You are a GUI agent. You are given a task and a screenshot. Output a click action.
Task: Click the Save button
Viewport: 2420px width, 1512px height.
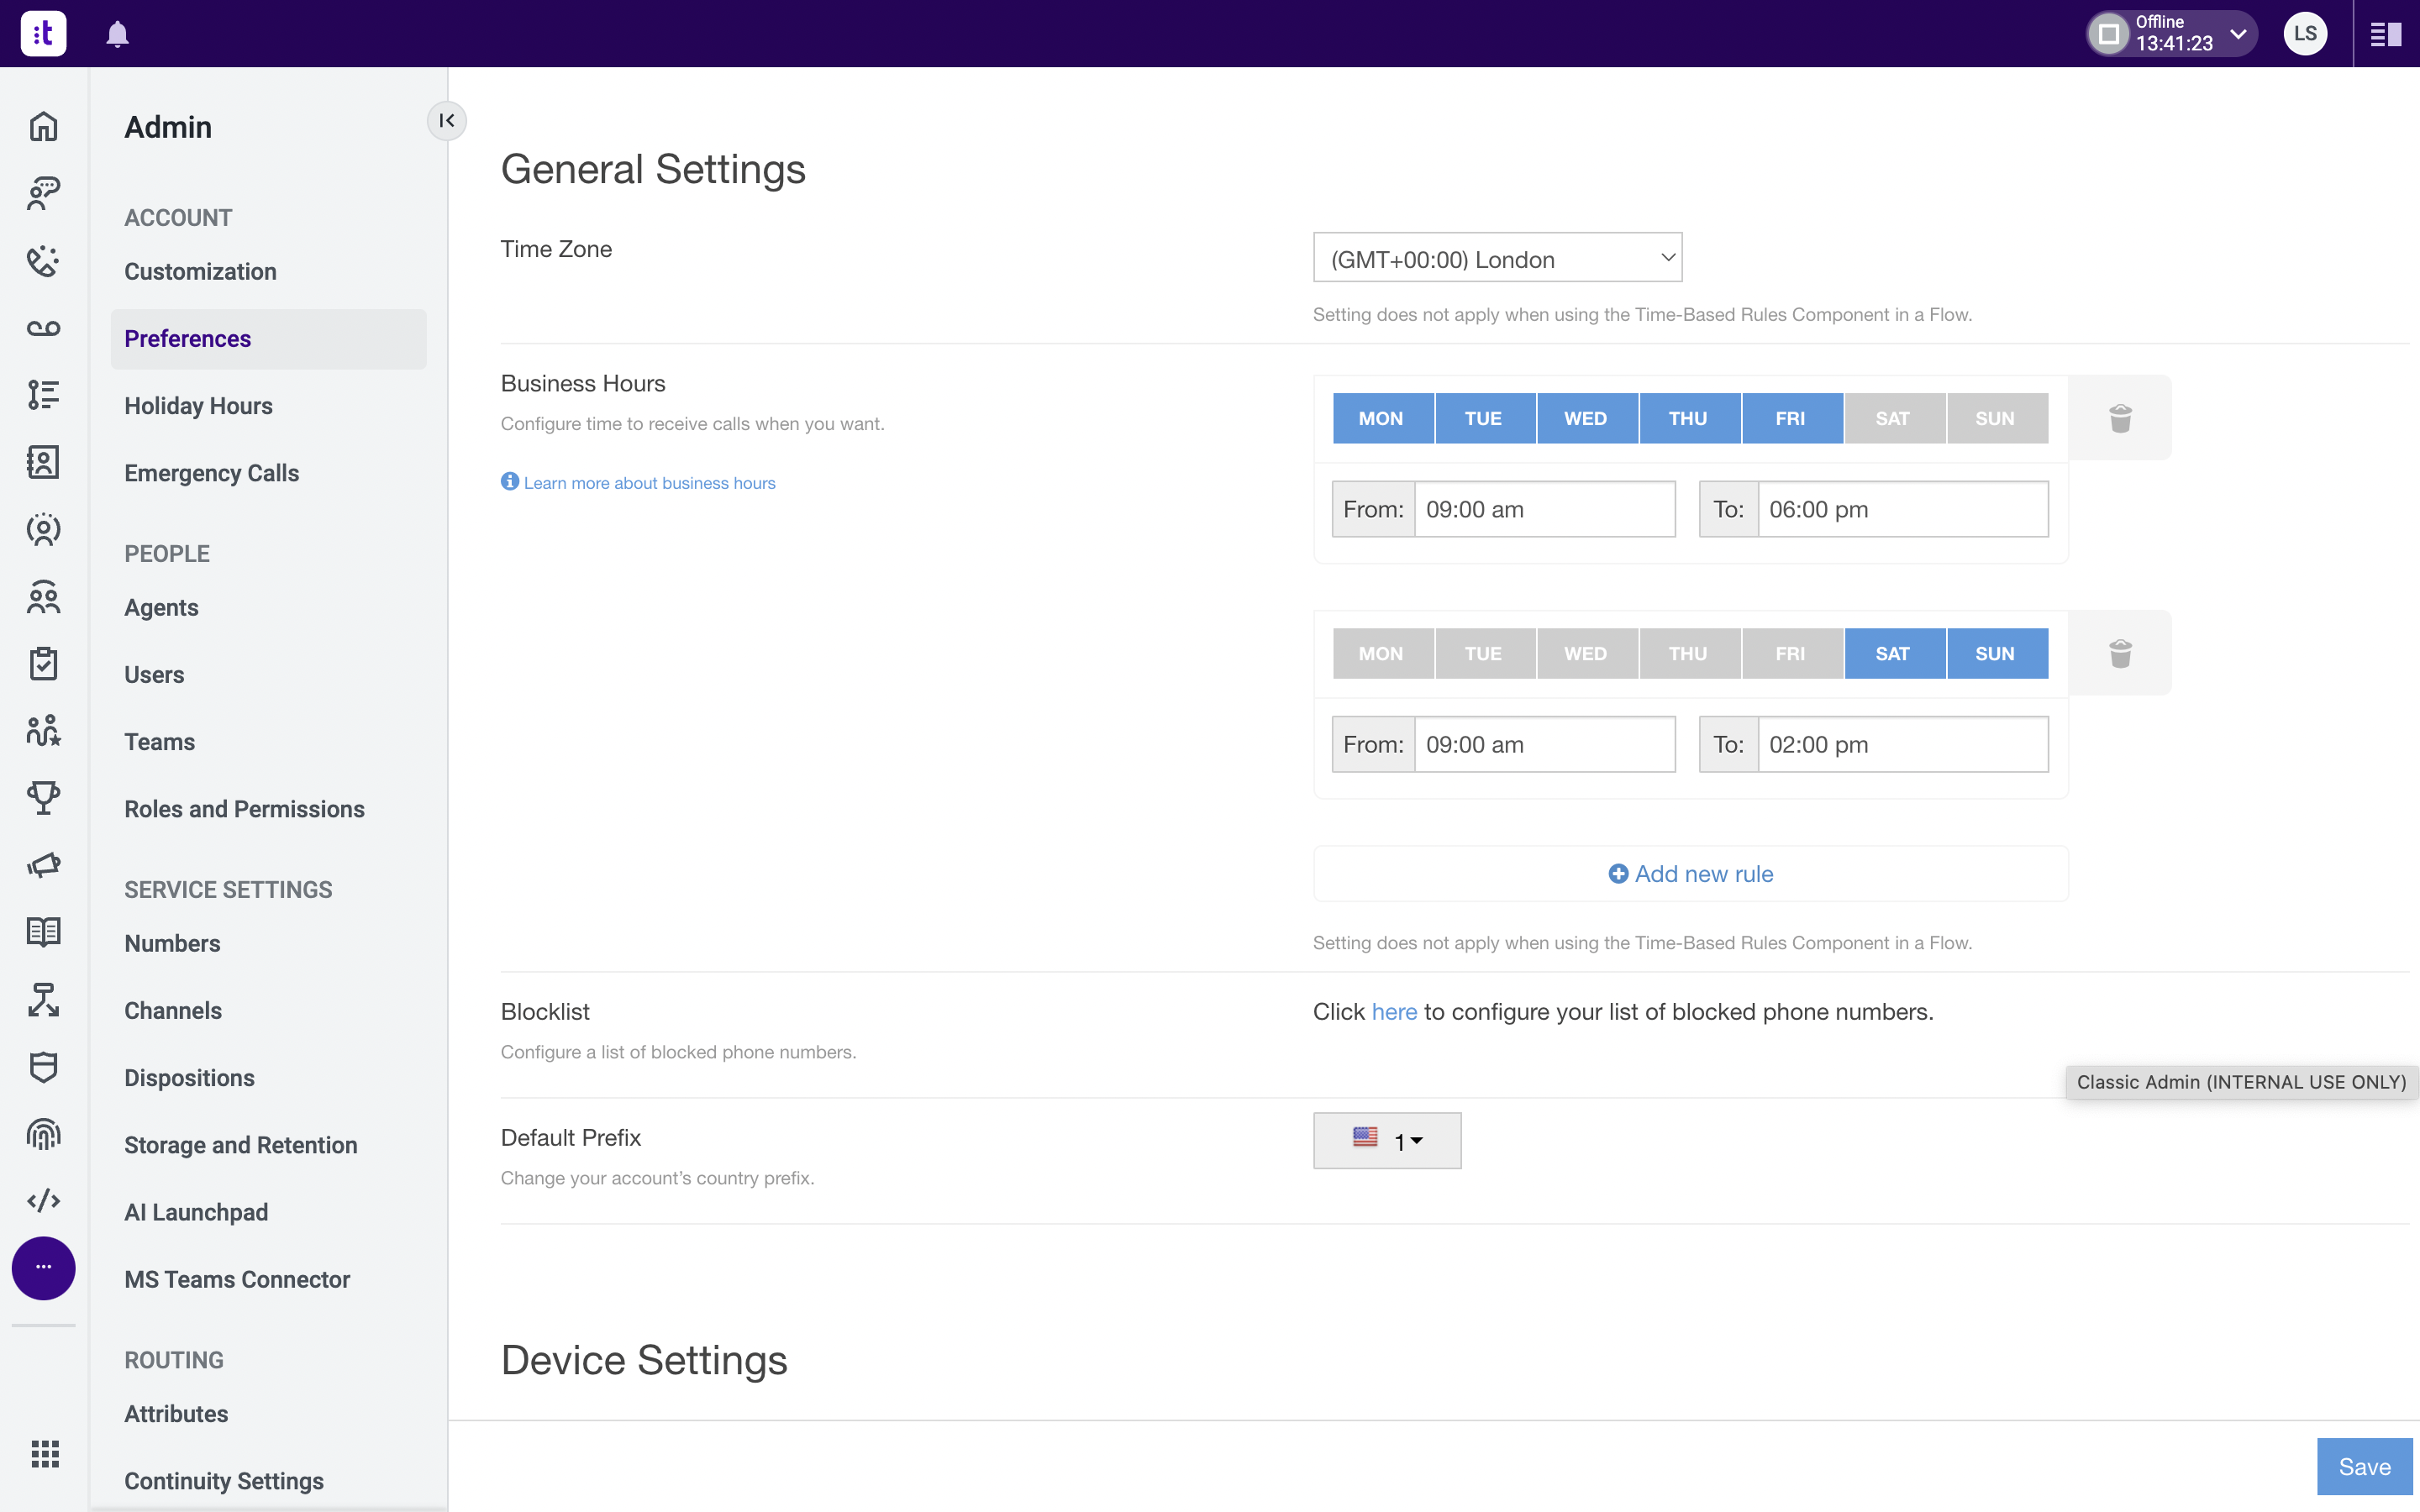click(2364, 1466)
